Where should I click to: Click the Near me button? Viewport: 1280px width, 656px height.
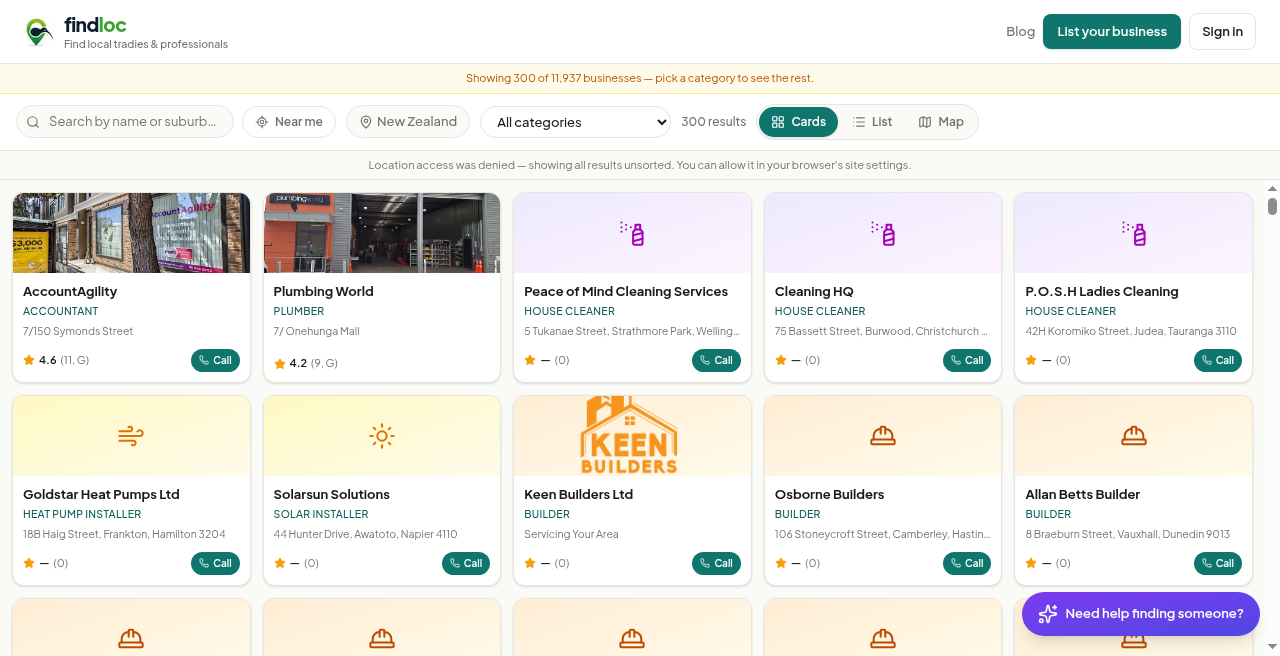289,122
